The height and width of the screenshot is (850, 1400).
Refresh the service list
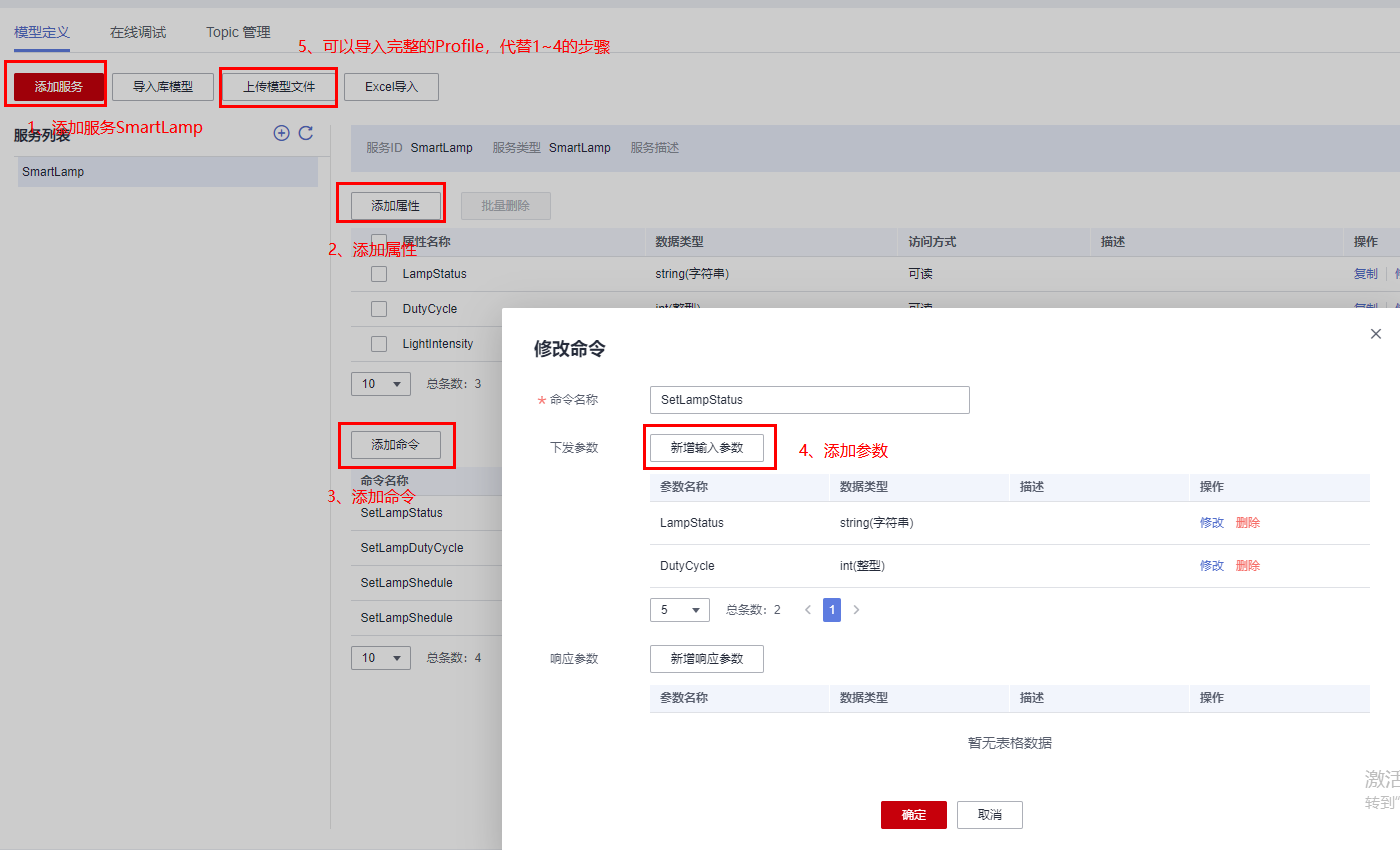pos(306,133)
